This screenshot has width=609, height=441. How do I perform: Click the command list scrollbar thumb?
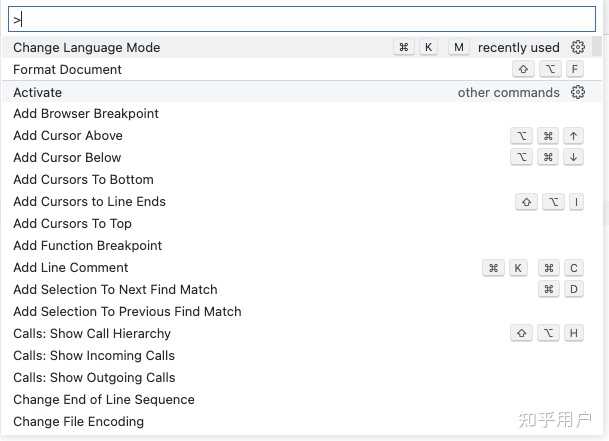coord(597,45)
